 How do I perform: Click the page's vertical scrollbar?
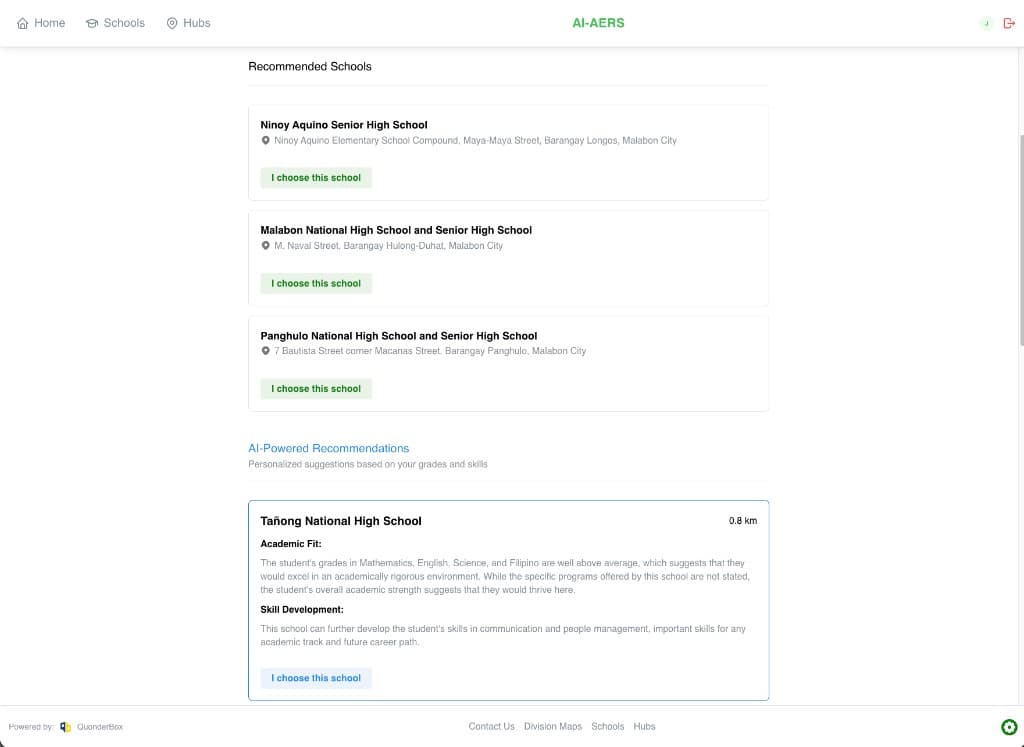click(1020, 240)
